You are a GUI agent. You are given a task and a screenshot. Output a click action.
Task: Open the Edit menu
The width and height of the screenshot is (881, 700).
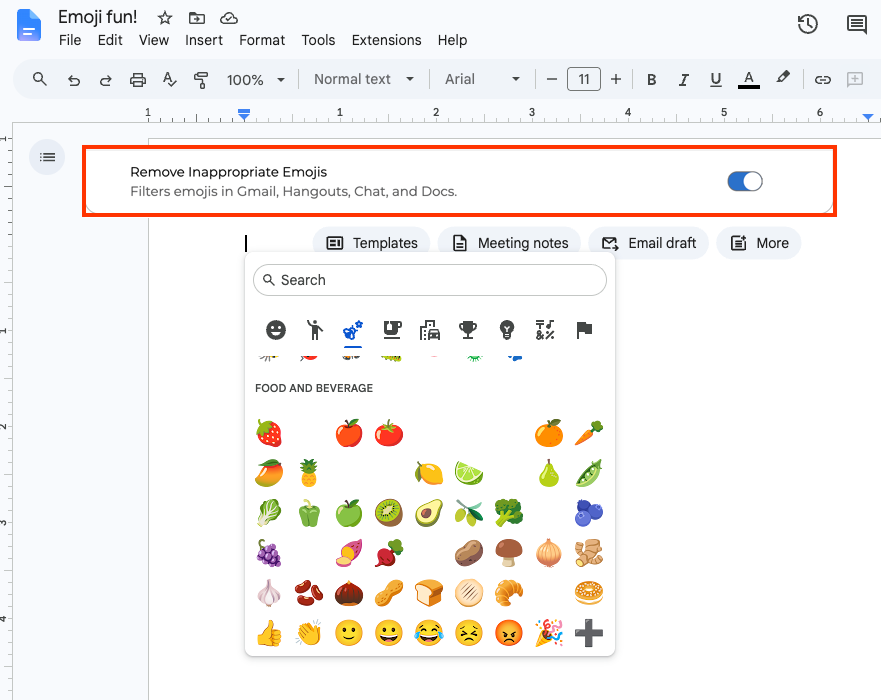point(110,40)
